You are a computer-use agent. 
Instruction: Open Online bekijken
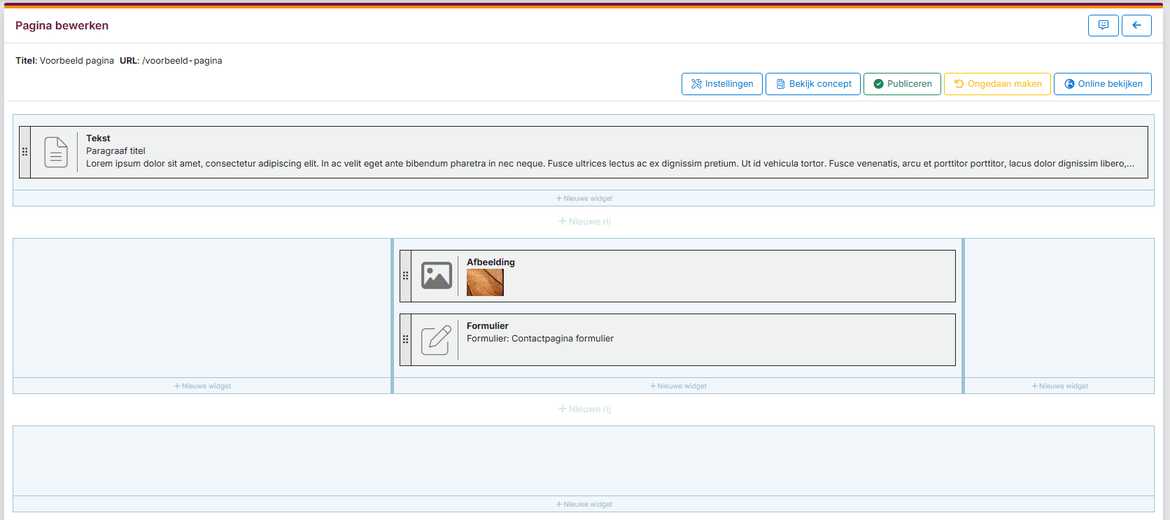[1102, 84]
